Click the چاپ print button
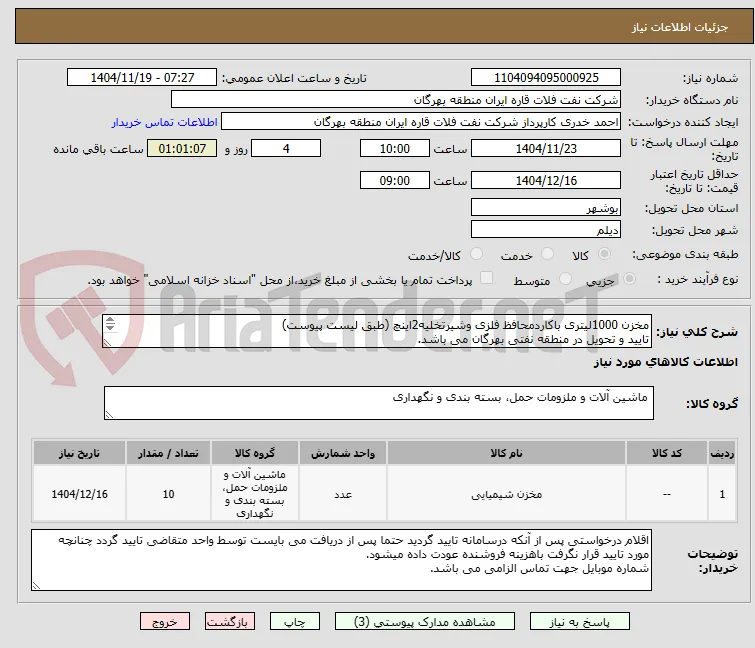This screenshot has height=648, width=755. [x=295, y=622]
